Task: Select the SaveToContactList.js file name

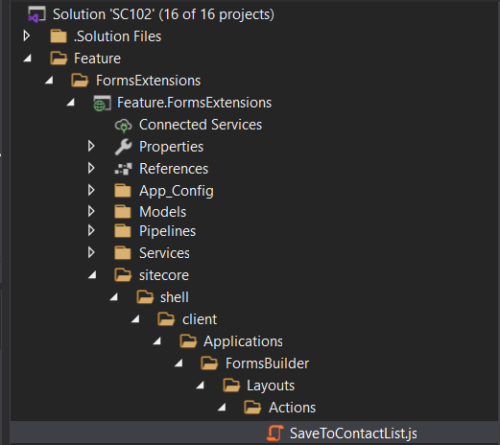Action: click(x=353, y=433)
